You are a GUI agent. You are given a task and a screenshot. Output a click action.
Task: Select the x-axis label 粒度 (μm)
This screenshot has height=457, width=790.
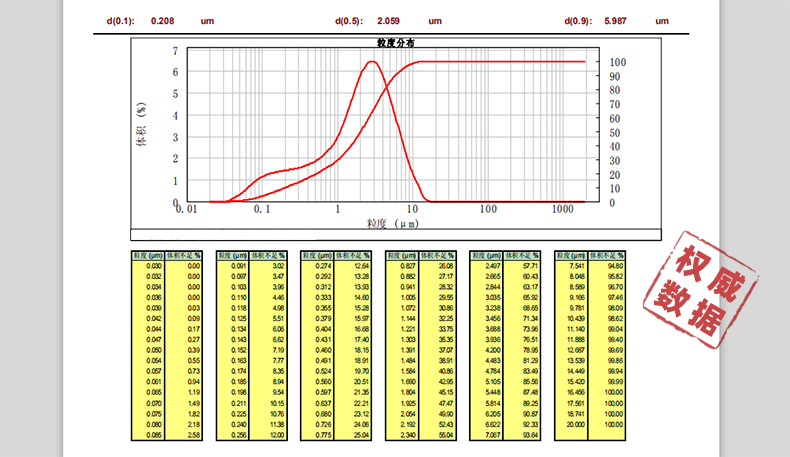click(392, 224)
